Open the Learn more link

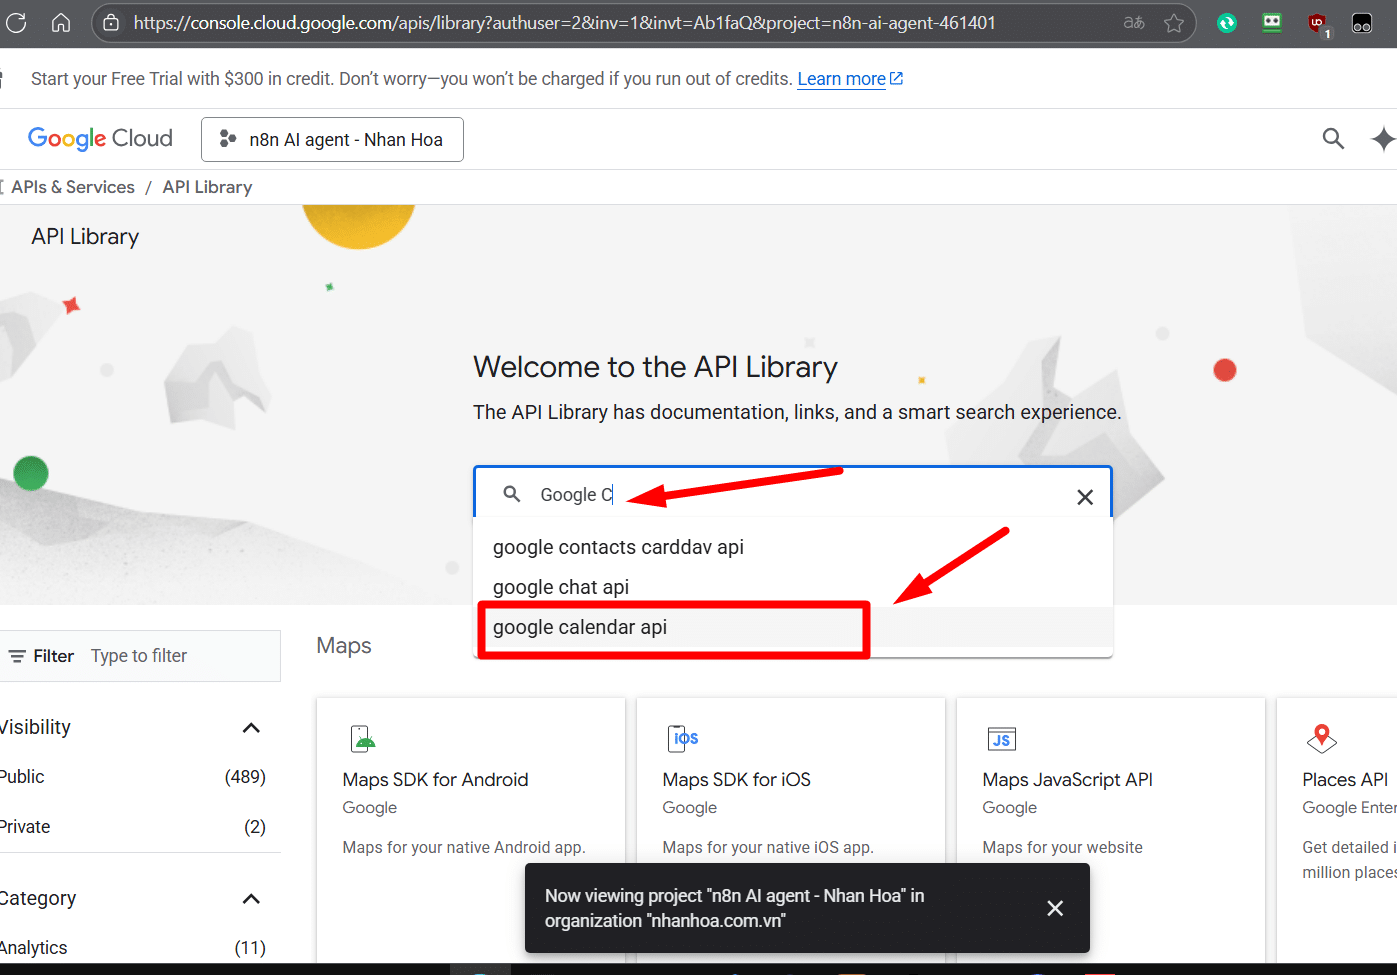click(x=850, y=79)
